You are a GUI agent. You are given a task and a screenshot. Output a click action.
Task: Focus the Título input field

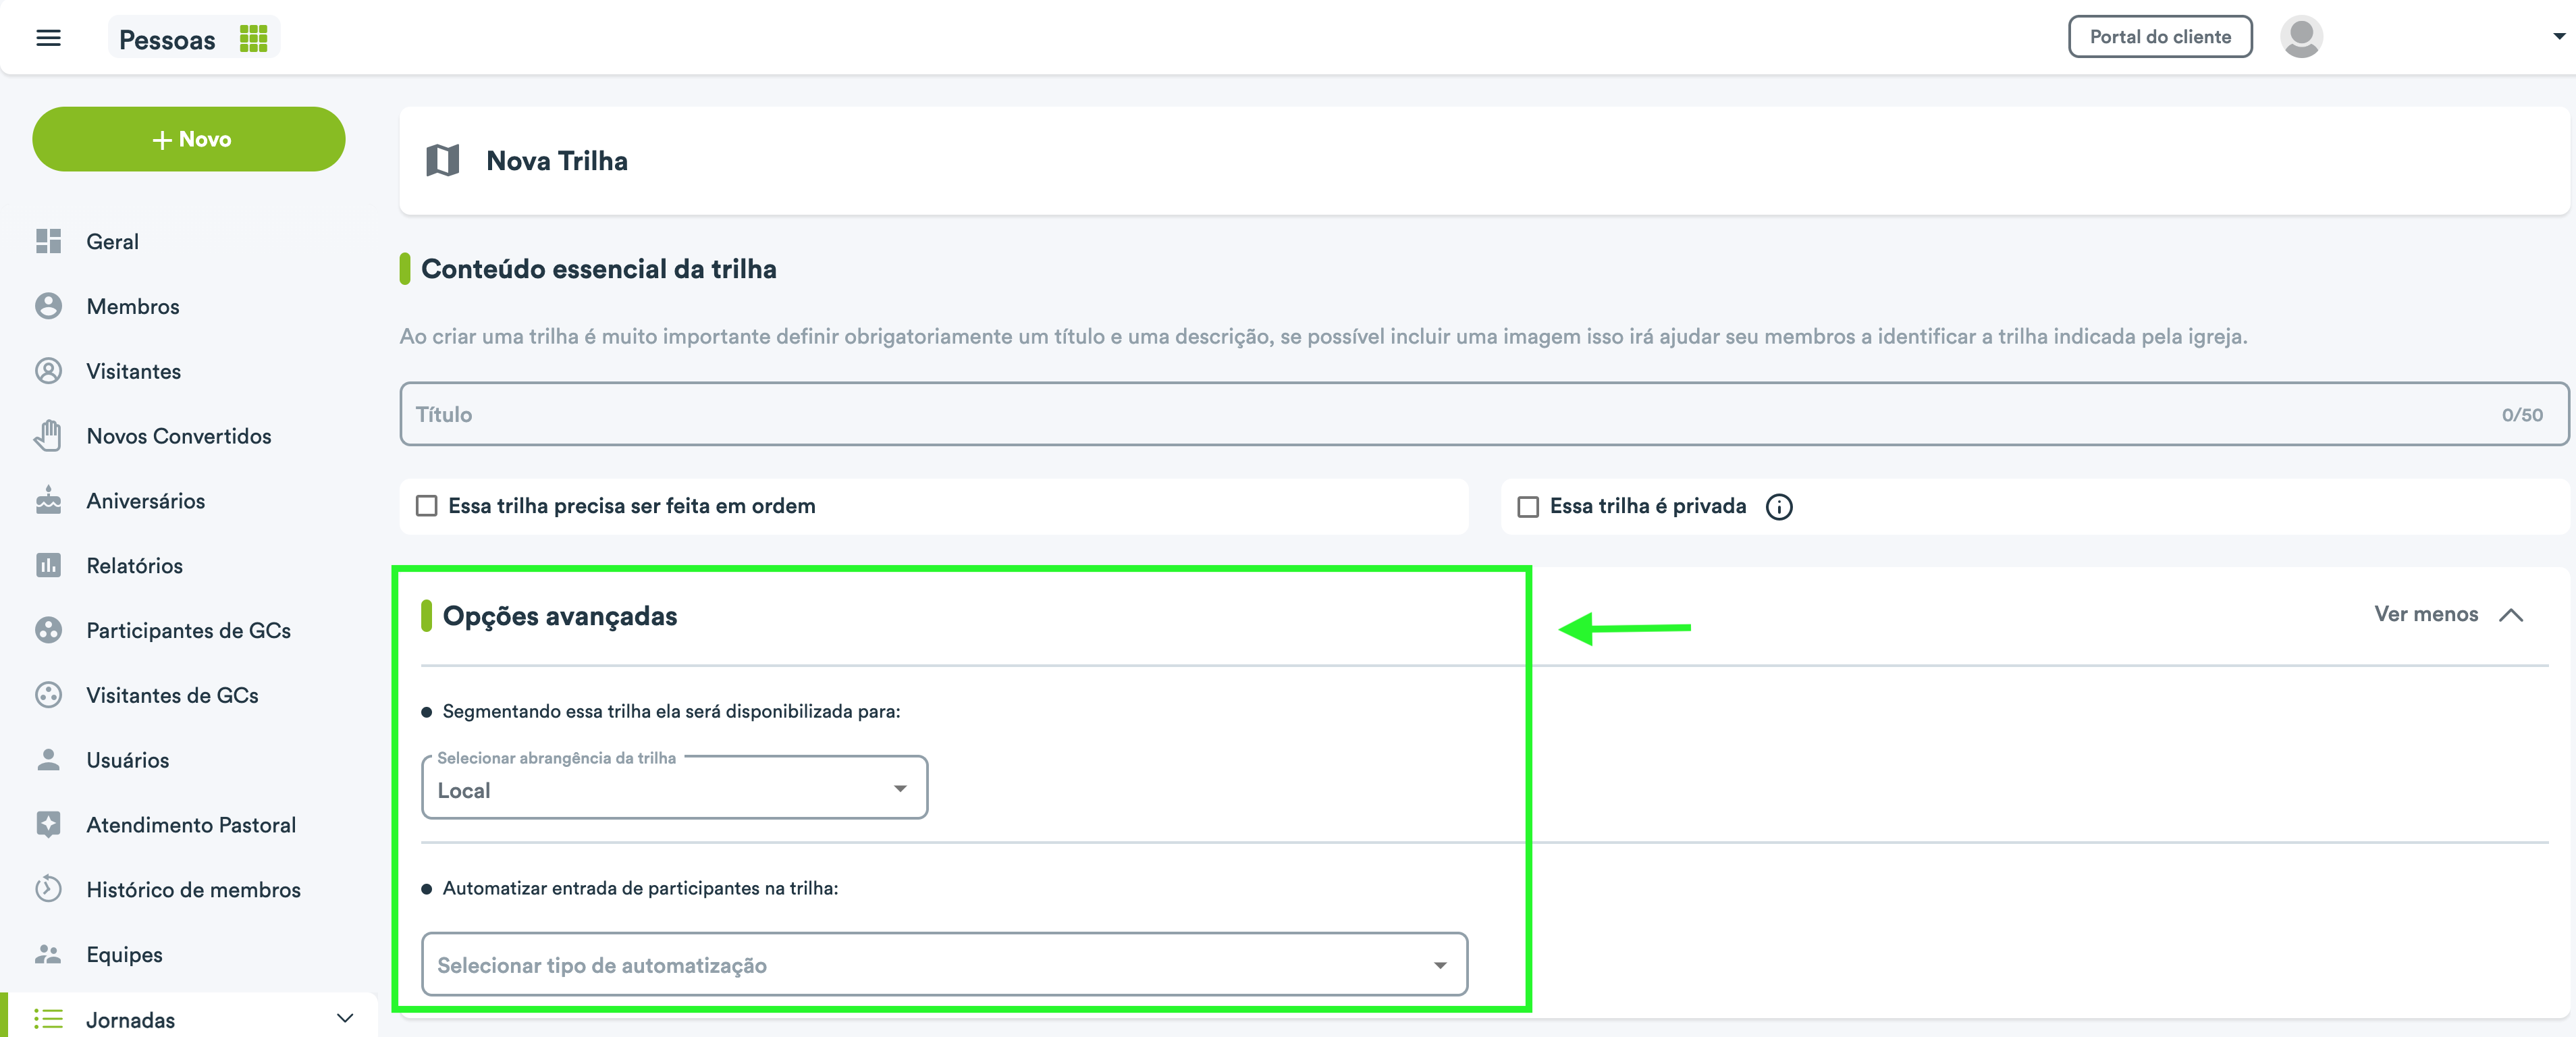pos(1484,414)
